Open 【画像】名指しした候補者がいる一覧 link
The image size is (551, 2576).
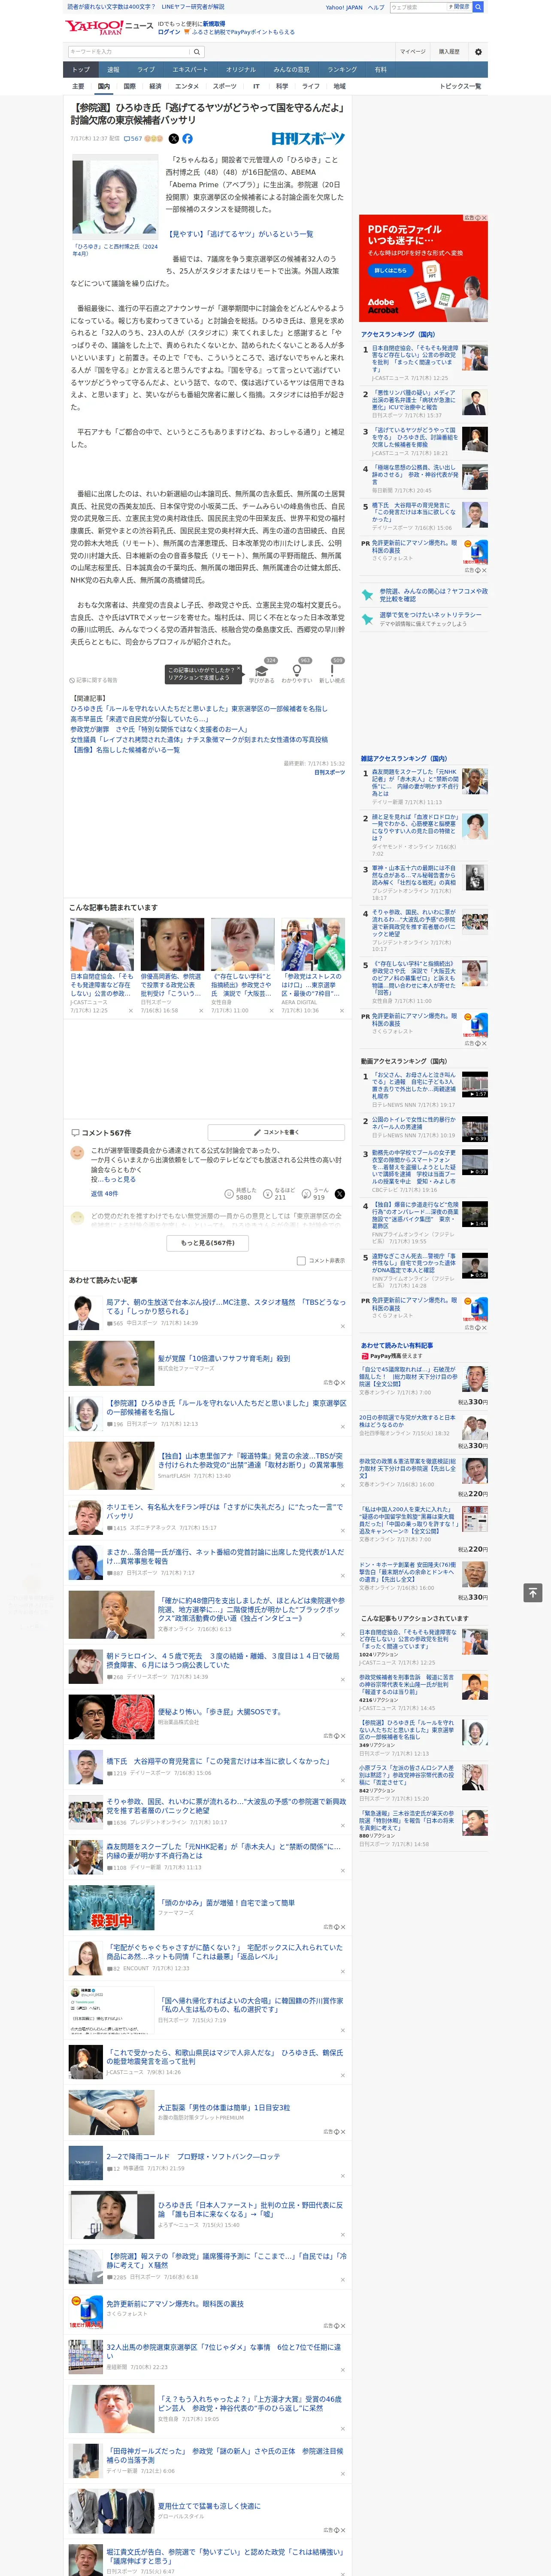pos(125,750)
